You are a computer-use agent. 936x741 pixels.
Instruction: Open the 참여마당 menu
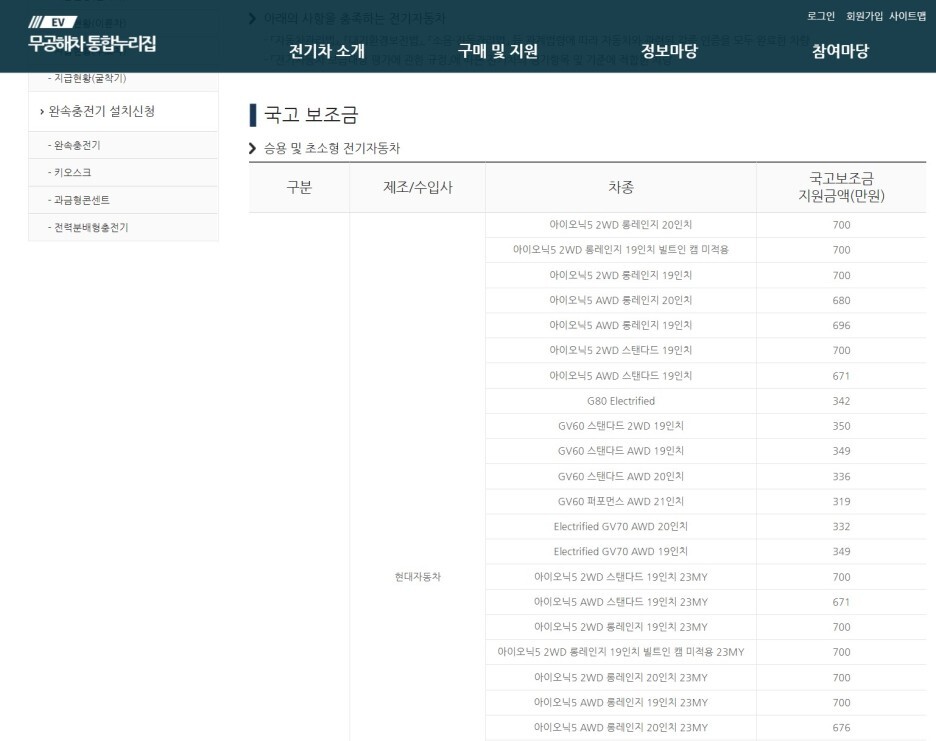(840, 51)
